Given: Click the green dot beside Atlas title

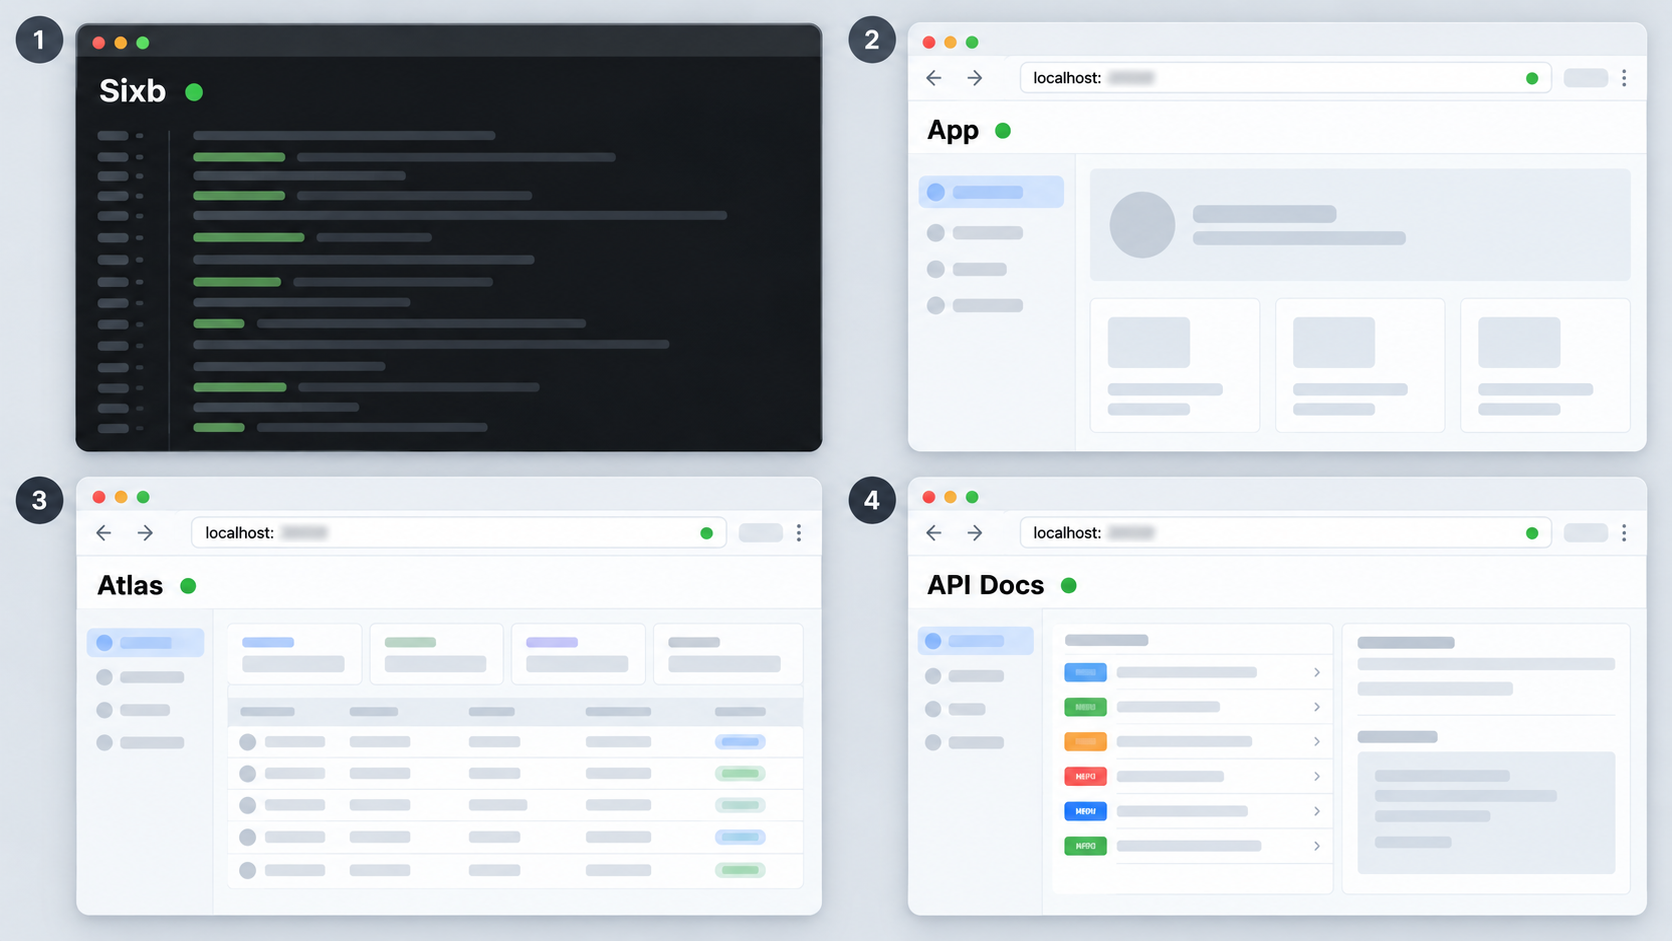Looking at the screenshot, I should [188, 586].
